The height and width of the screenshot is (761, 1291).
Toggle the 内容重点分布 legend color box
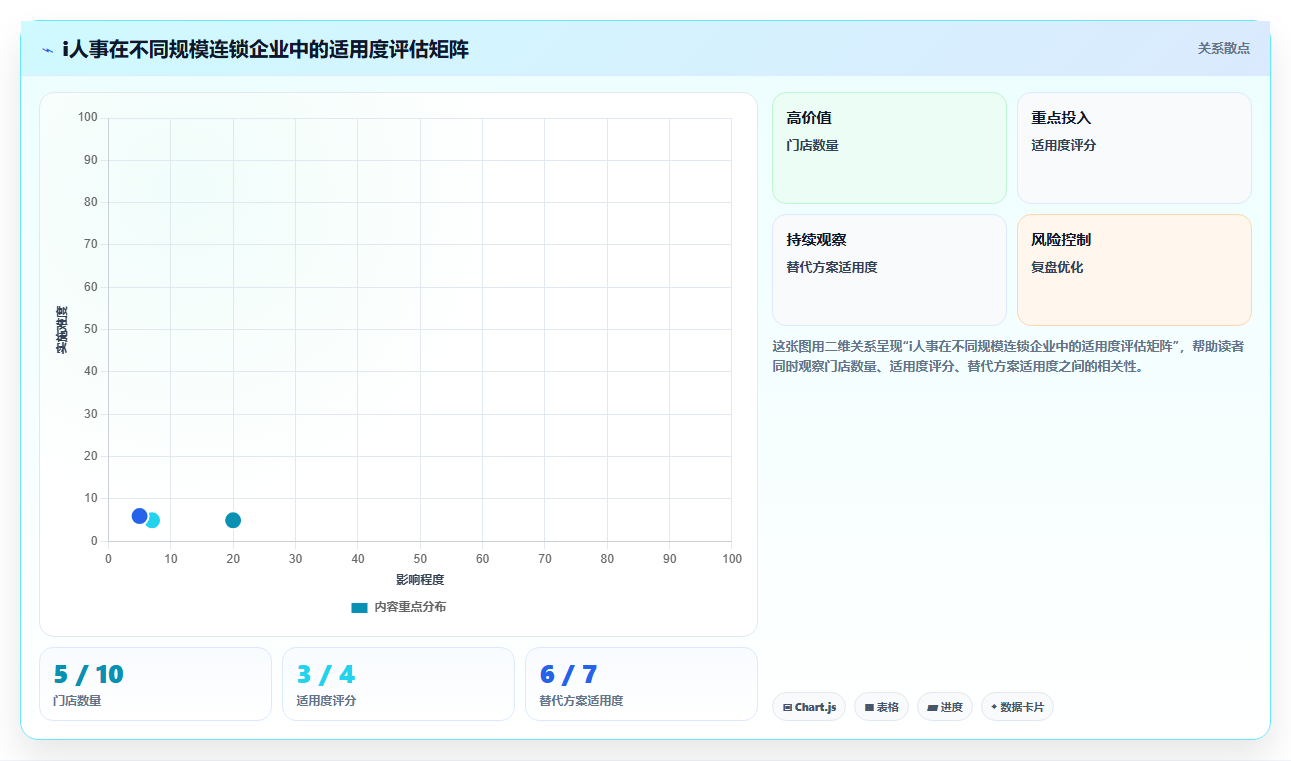click(359, 607)
